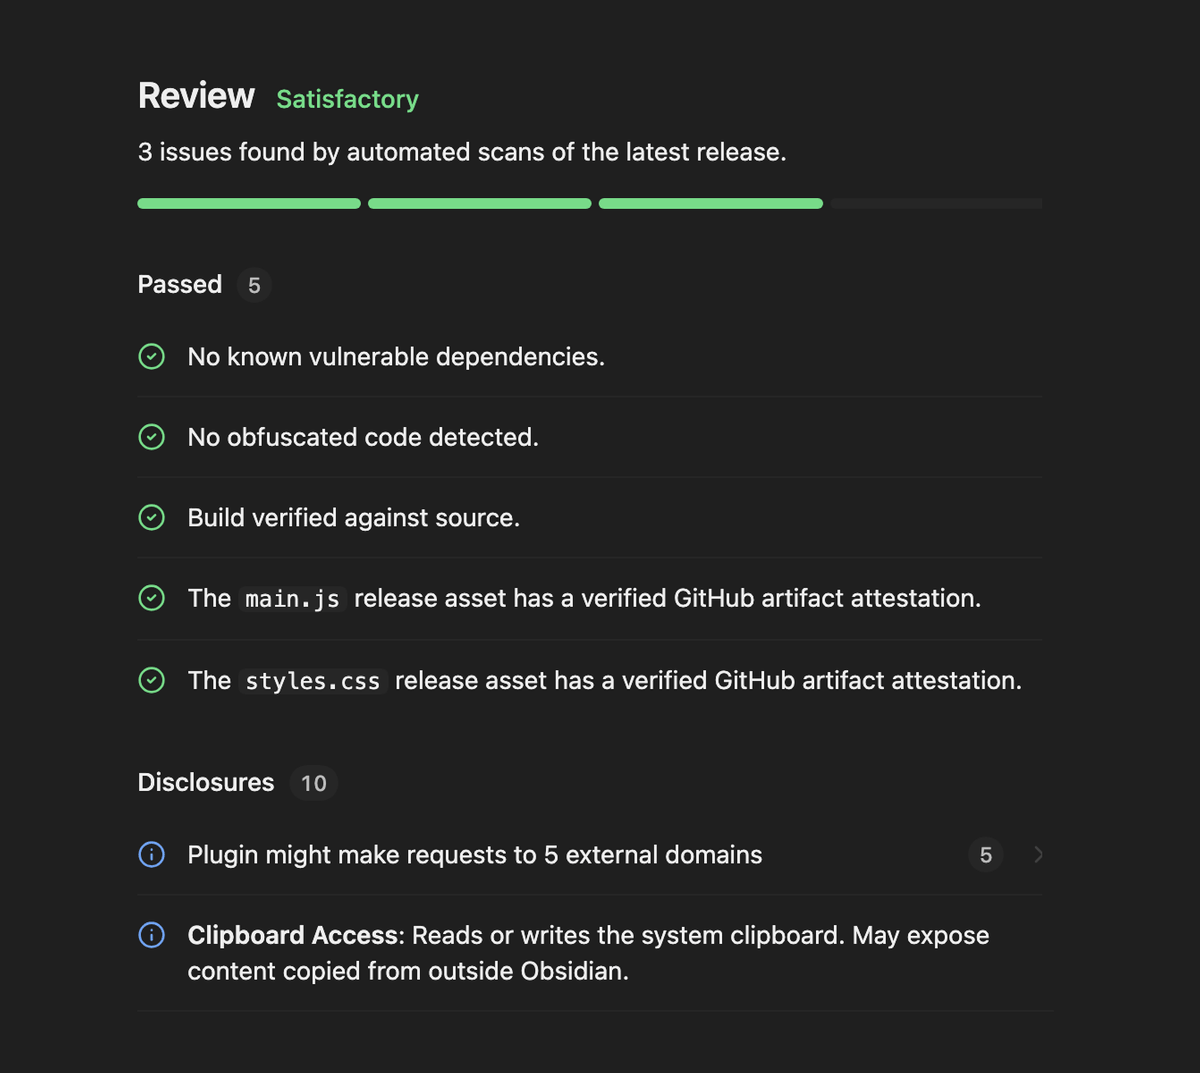This screenshot has height=1073, width=1200.
Task: Click the Disclosures count badge showing 10
Action: (314, 783)
